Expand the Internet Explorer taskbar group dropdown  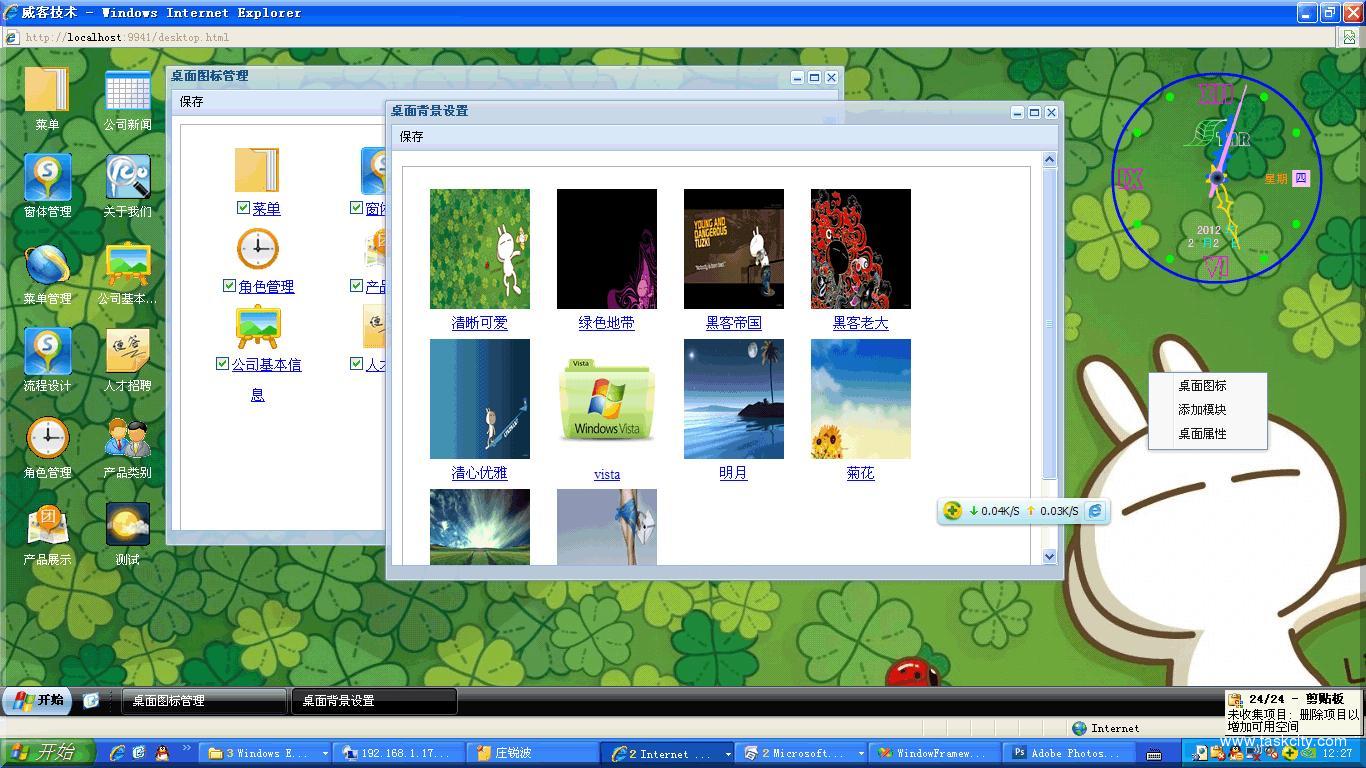click(727, 754)
